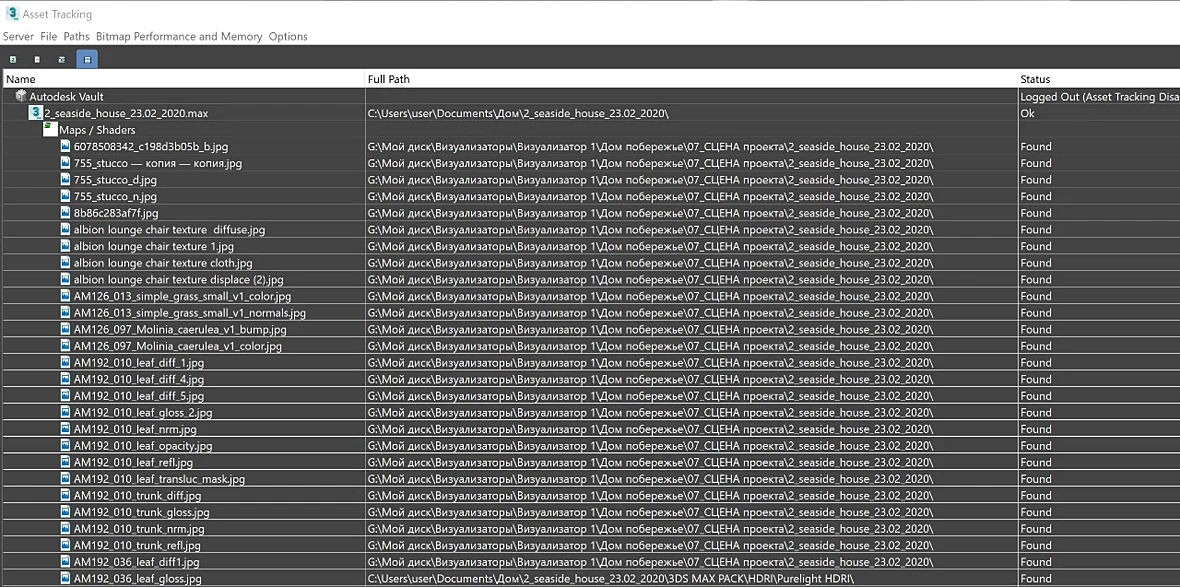The image size is (1180, 587).
Task: Sort by the Full Path column header
Action: click(691, 79)
